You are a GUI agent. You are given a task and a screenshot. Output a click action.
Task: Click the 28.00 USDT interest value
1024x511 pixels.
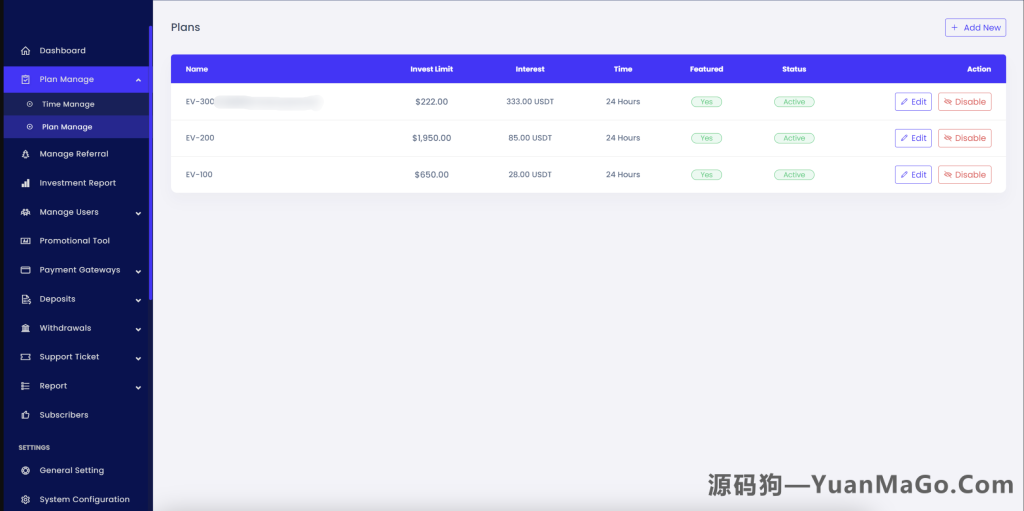click(529, 174)
